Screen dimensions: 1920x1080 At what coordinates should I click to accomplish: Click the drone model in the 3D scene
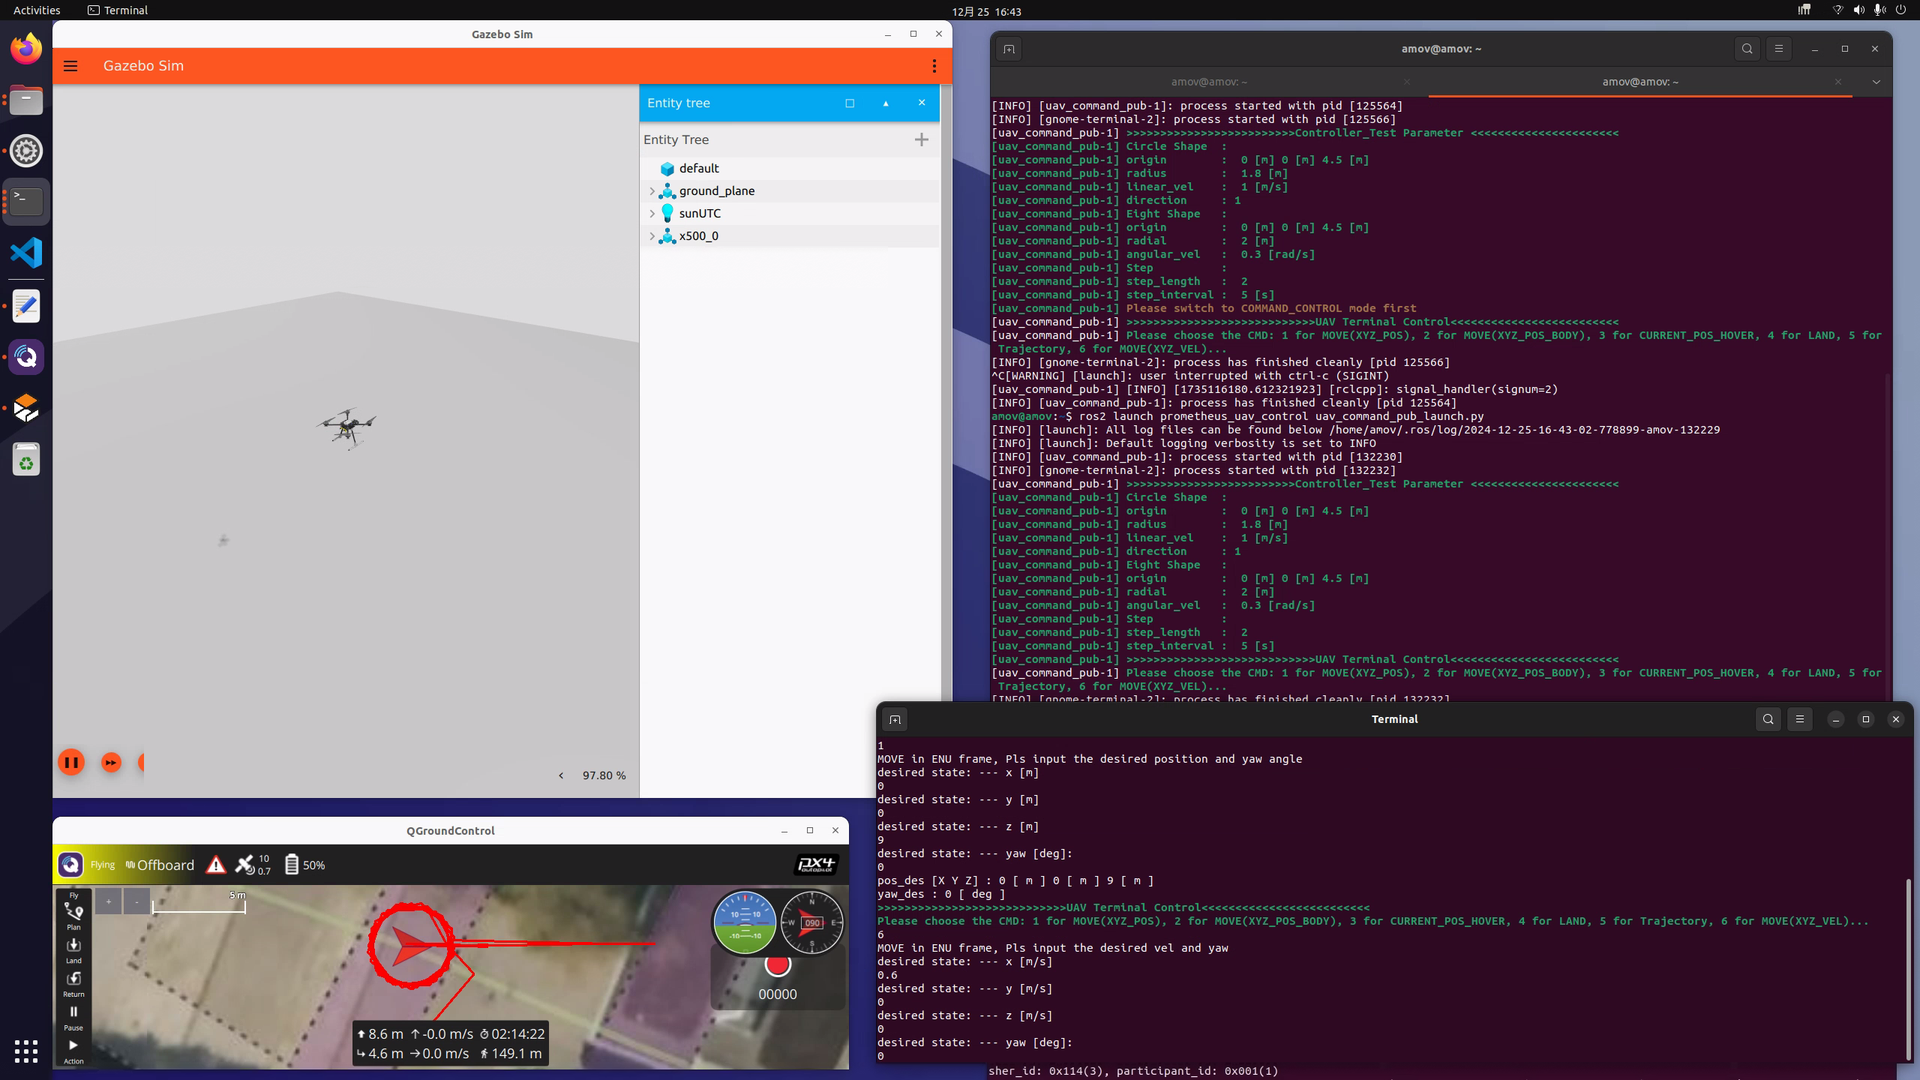[346, 427]
